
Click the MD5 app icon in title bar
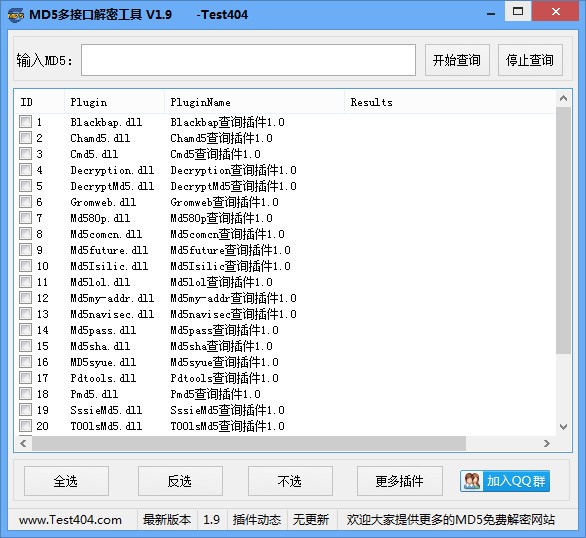(16, 15)
